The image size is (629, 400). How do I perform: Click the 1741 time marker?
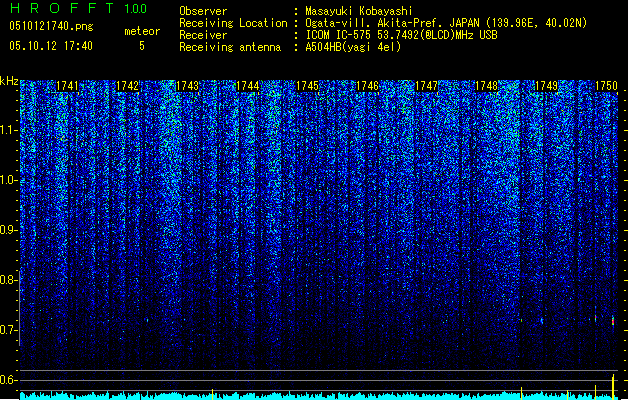[67, 86]
